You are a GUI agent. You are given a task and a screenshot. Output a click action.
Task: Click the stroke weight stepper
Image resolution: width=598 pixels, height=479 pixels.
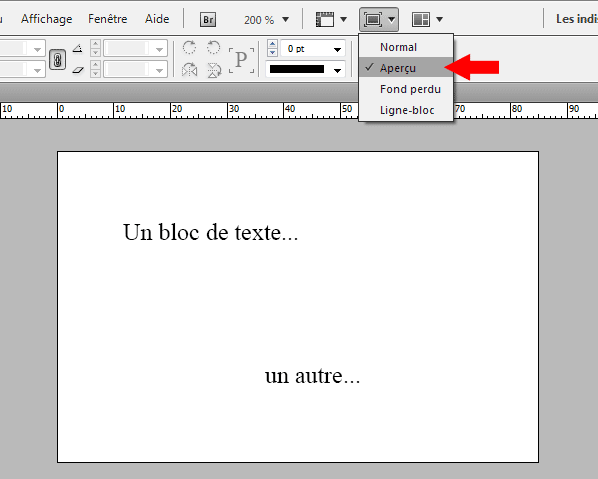pyautogui.click(x=272, y=48)
